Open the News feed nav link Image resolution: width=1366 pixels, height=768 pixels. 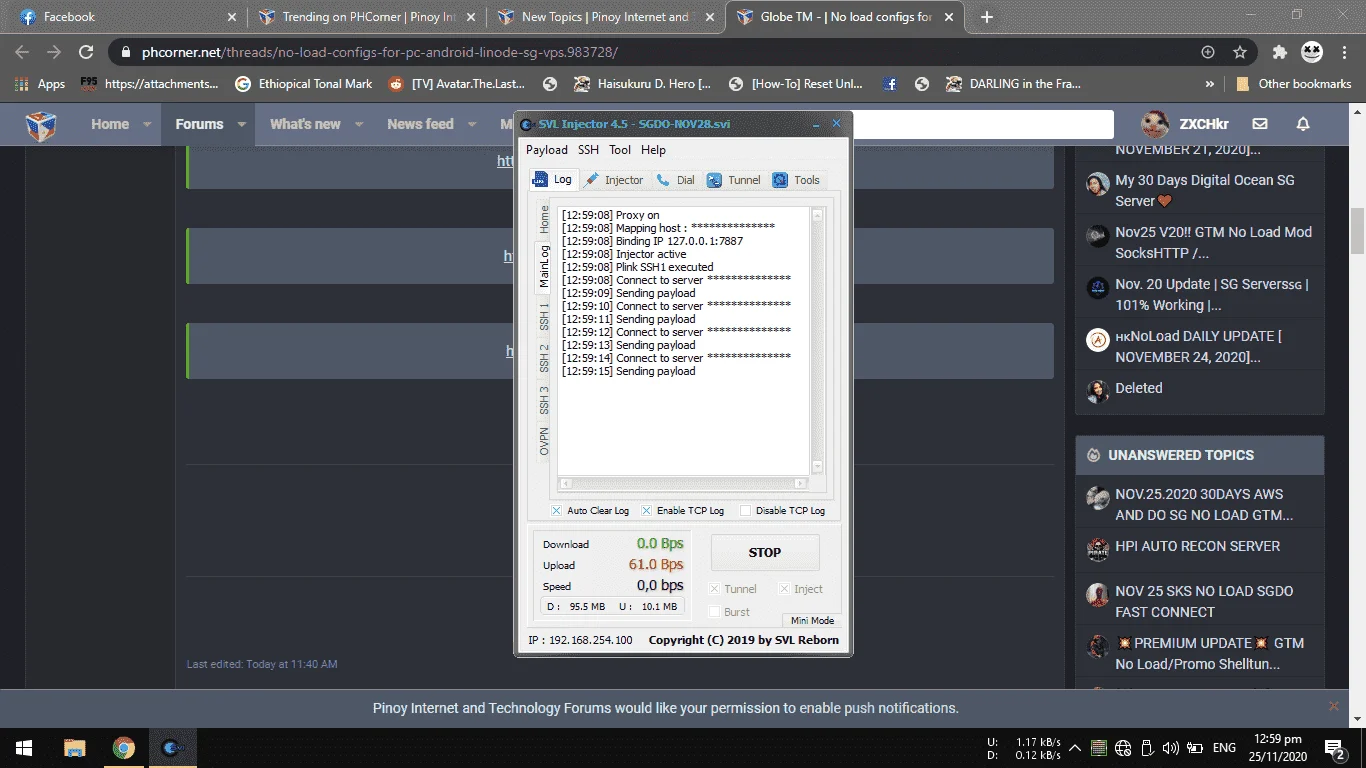click(420, 125)
